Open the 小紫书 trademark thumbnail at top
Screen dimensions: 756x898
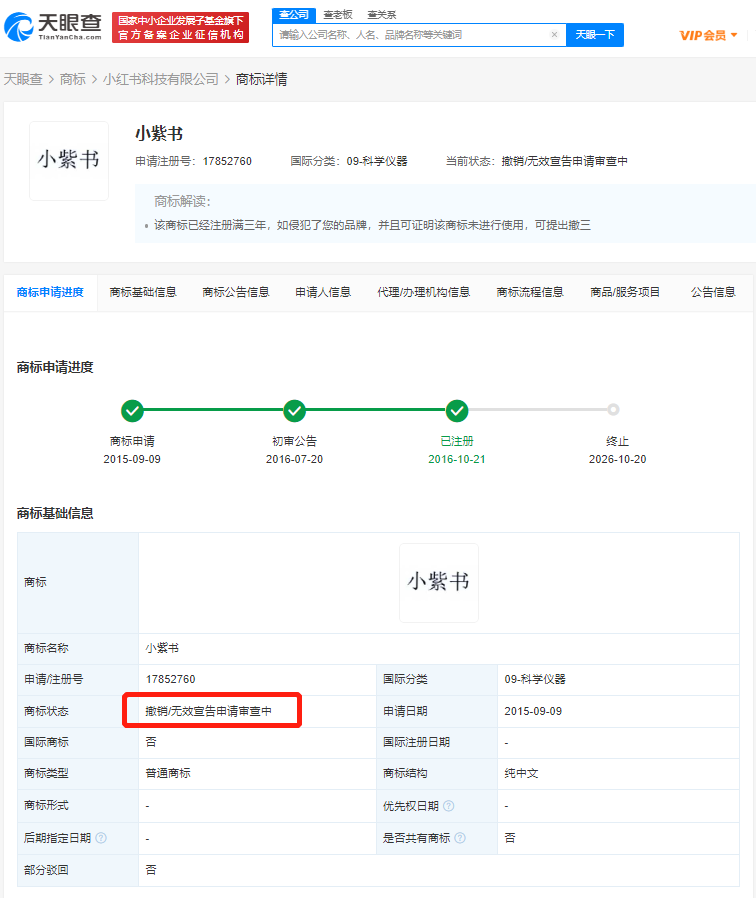(69, 161)
